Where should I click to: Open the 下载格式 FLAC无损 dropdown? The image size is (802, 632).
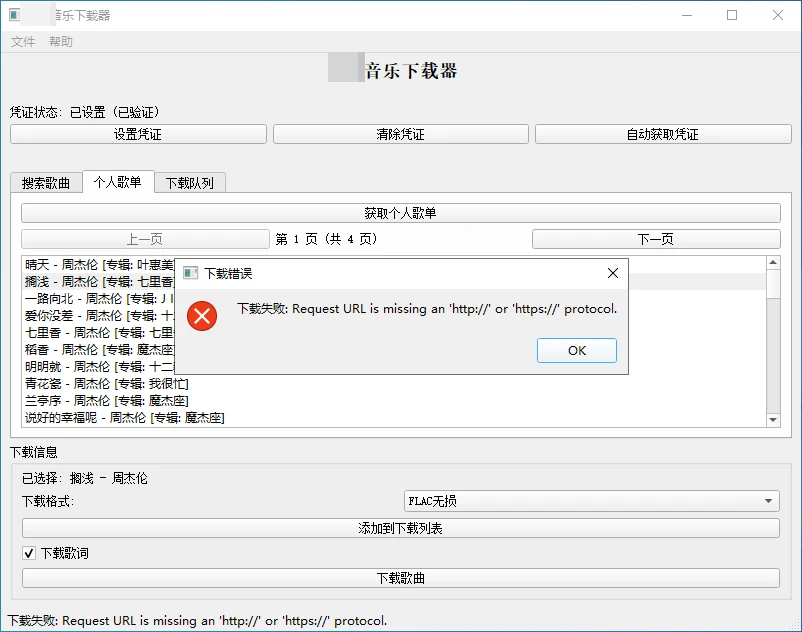591,501
